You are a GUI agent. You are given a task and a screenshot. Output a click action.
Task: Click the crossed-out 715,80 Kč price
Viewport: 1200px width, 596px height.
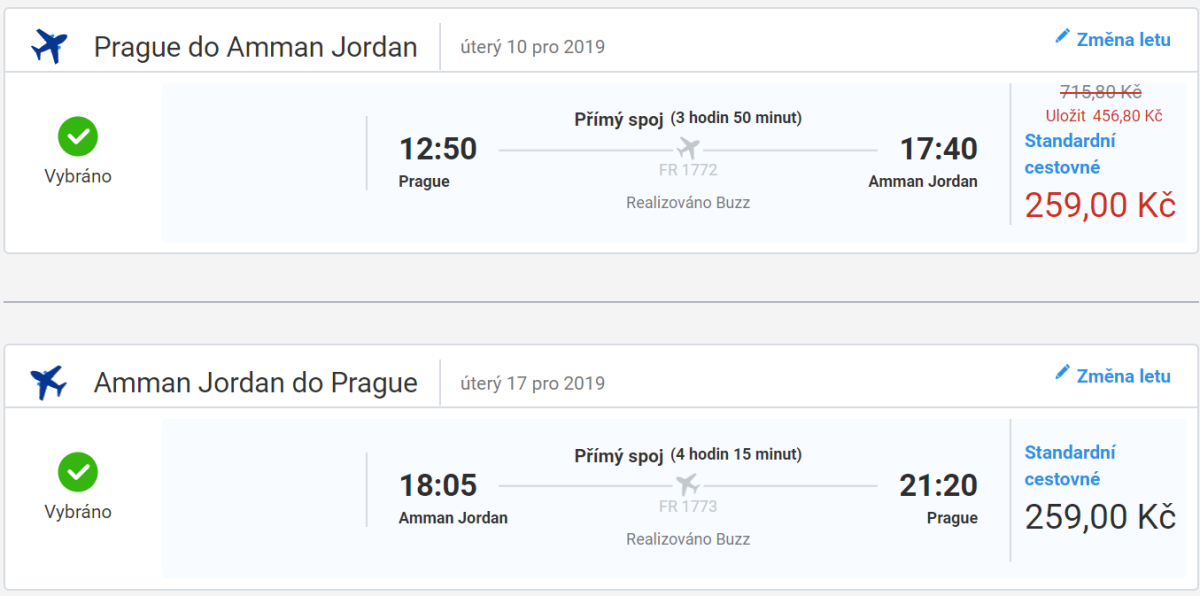[1100, 92]
